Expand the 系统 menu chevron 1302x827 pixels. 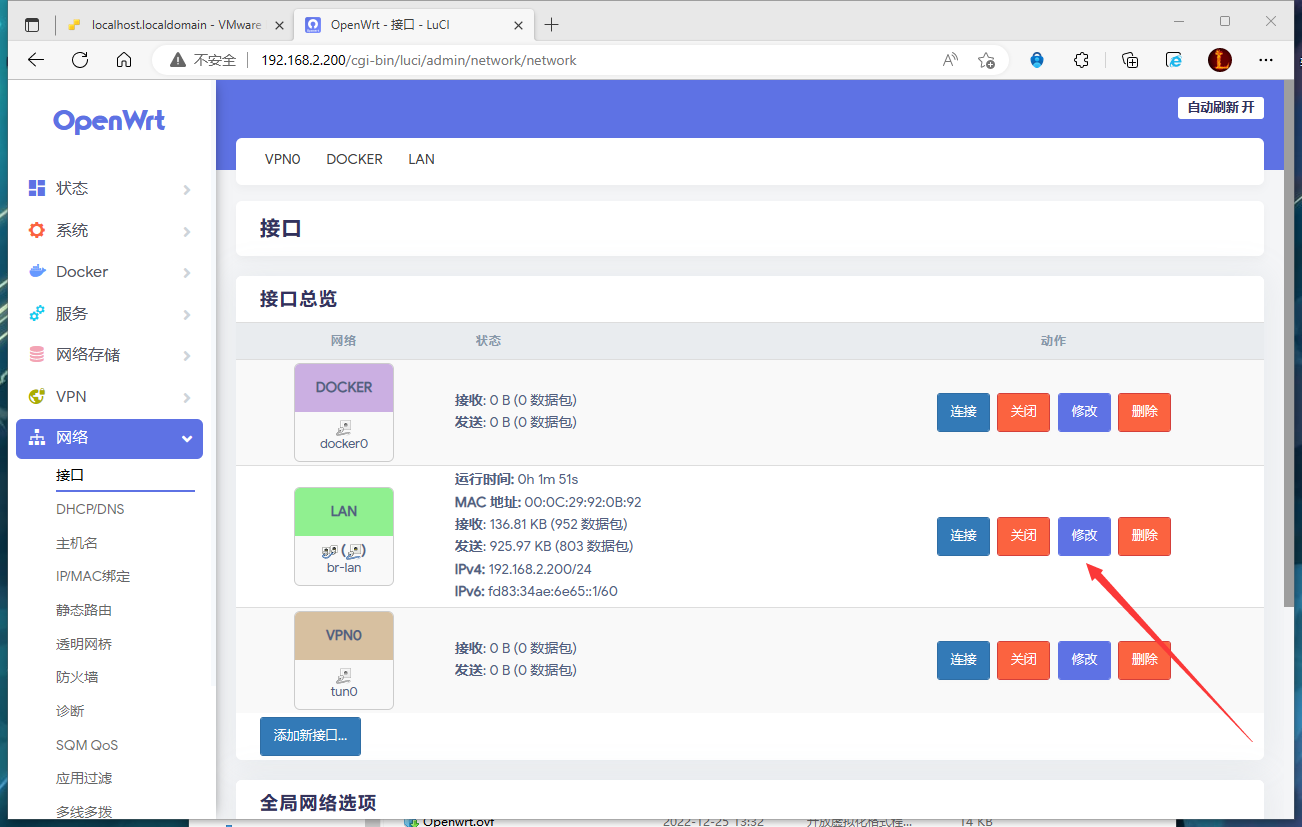[x=187, y=231]
